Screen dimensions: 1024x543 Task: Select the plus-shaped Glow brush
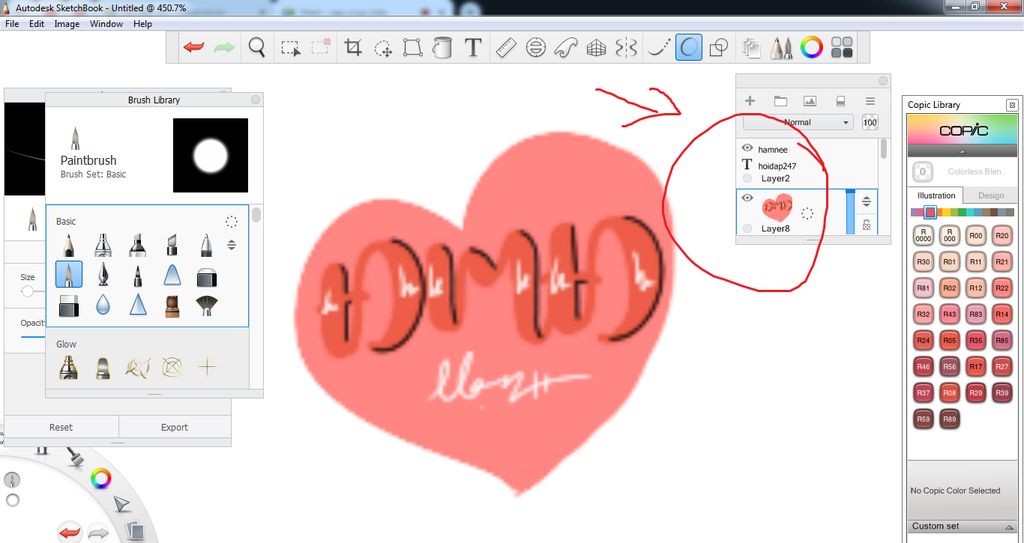207,367
